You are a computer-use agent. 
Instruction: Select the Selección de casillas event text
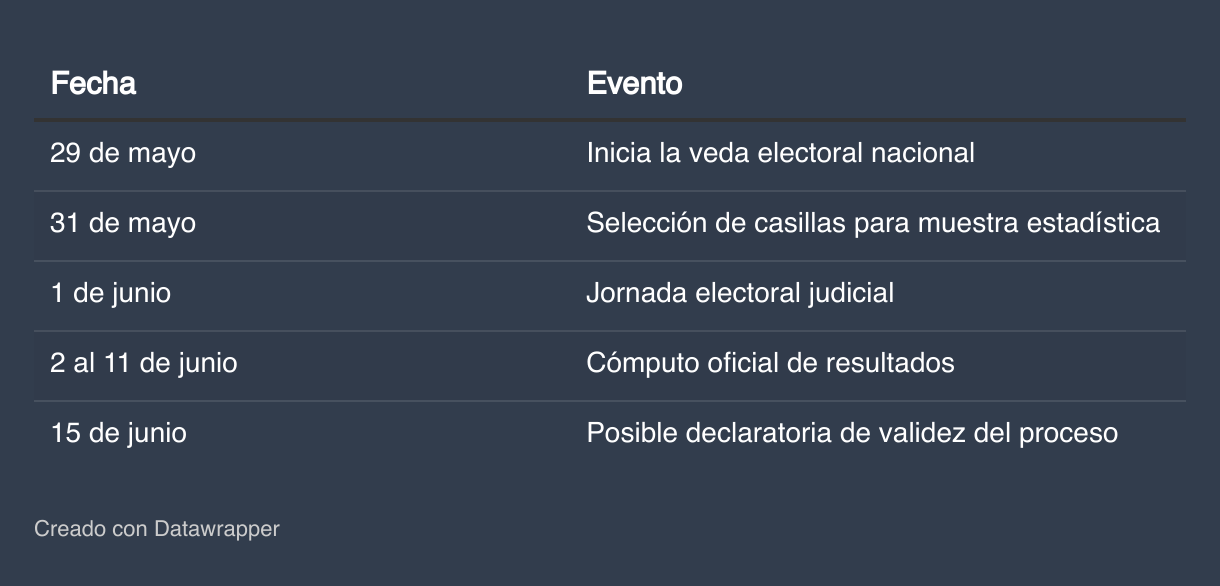[x=872, y=223]
